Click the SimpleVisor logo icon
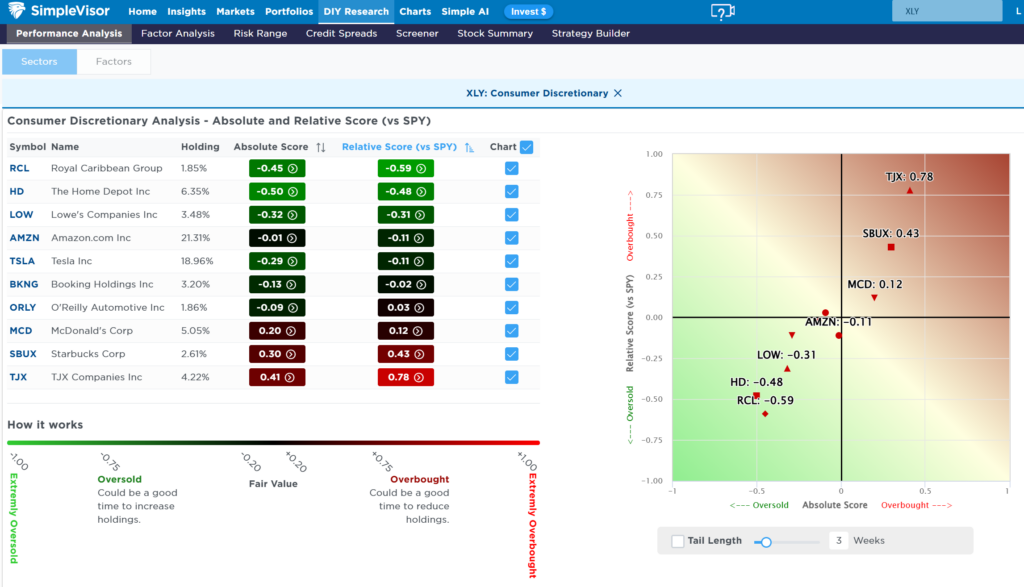This screenshot has height=587, width=1024. pos(17,11)
